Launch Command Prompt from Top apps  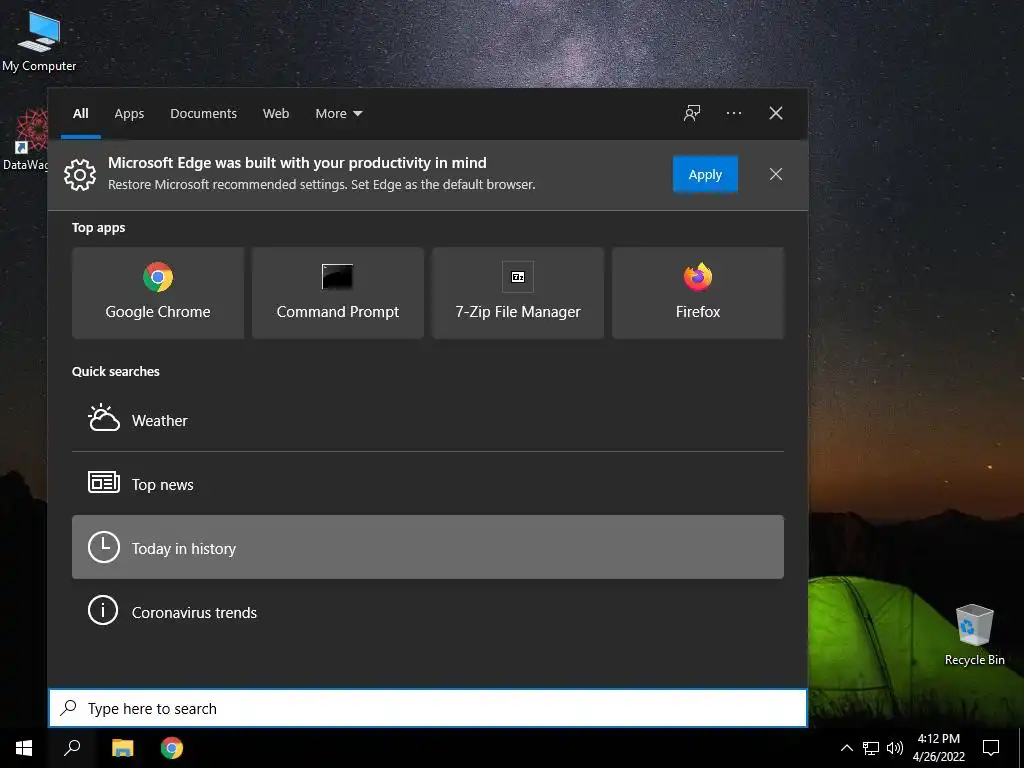coord(338,293)
